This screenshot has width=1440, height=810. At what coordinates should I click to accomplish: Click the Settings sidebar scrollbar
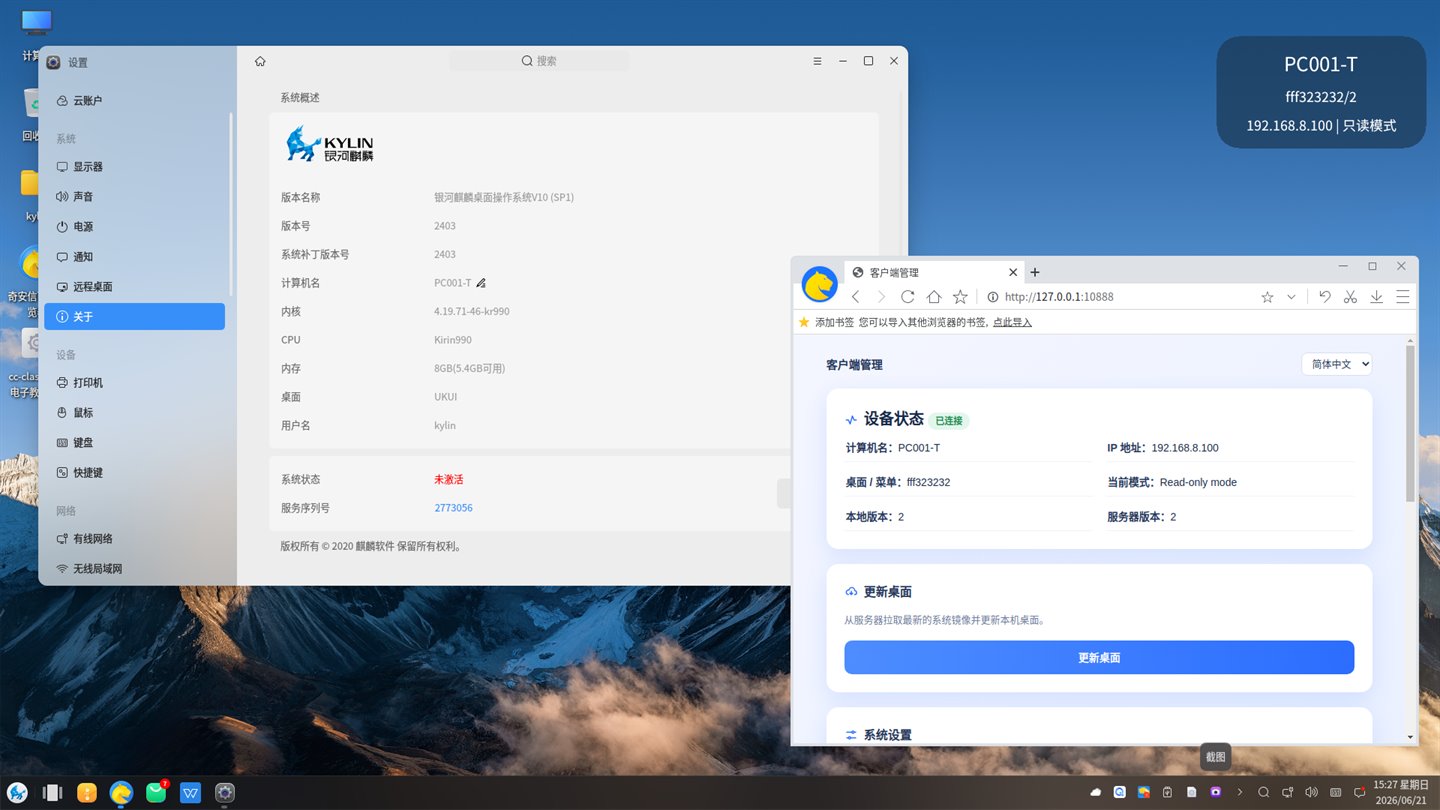tap(231, 203)
